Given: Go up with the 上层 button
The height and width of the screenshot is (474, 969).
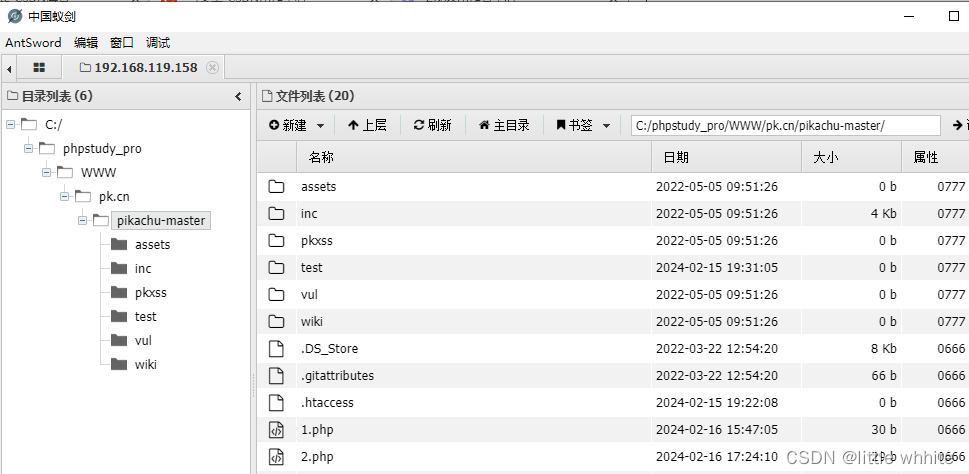Looking at the screenshot, I should click(x=367, y=125).
